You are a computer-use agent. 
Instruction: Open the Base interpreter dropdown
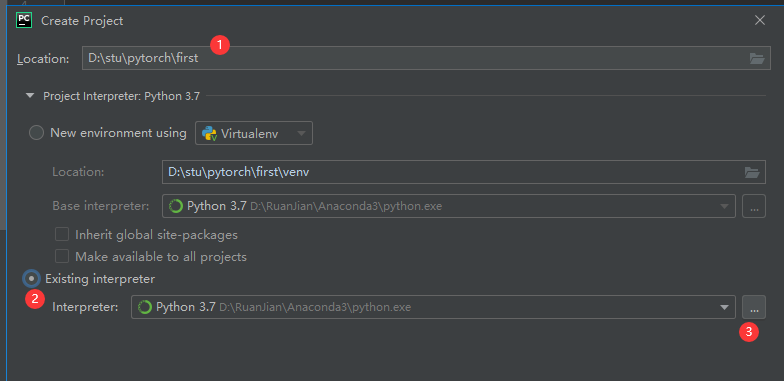724,206
